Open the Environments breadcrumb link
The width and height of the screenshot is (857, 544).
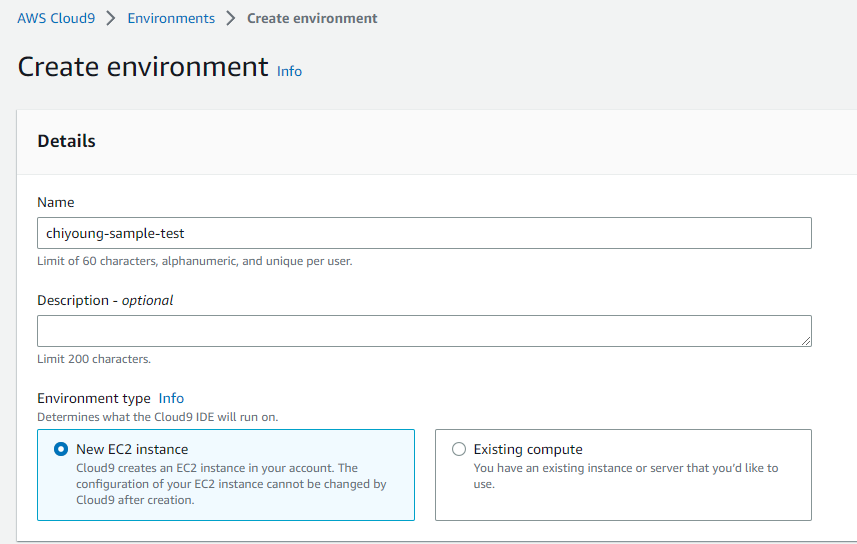pos(171,18)
